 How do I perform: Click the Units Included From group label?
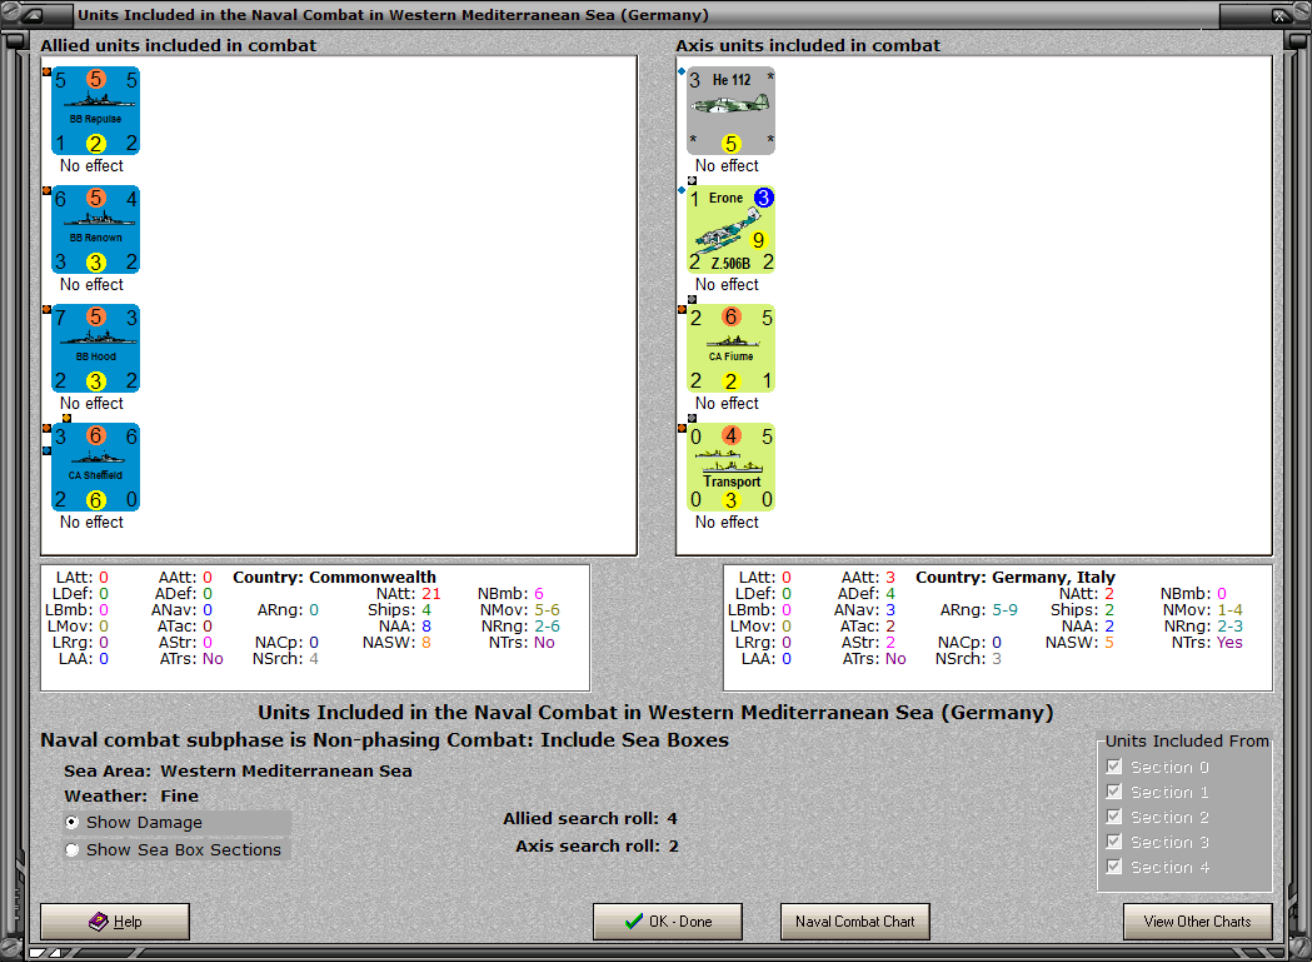pyautogui.click(x=1187, y=741)
